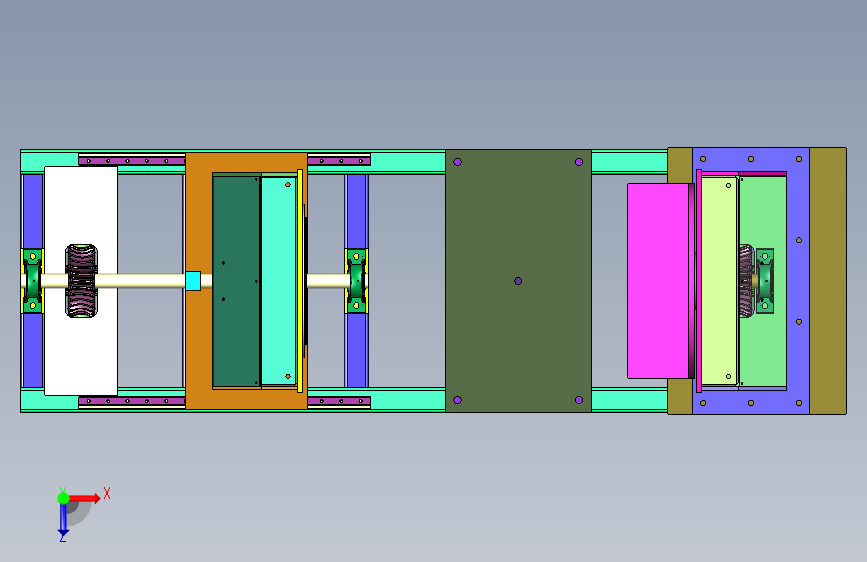
Task: Select the upper-left purple linear guide rail
Action: coord(132,161)
